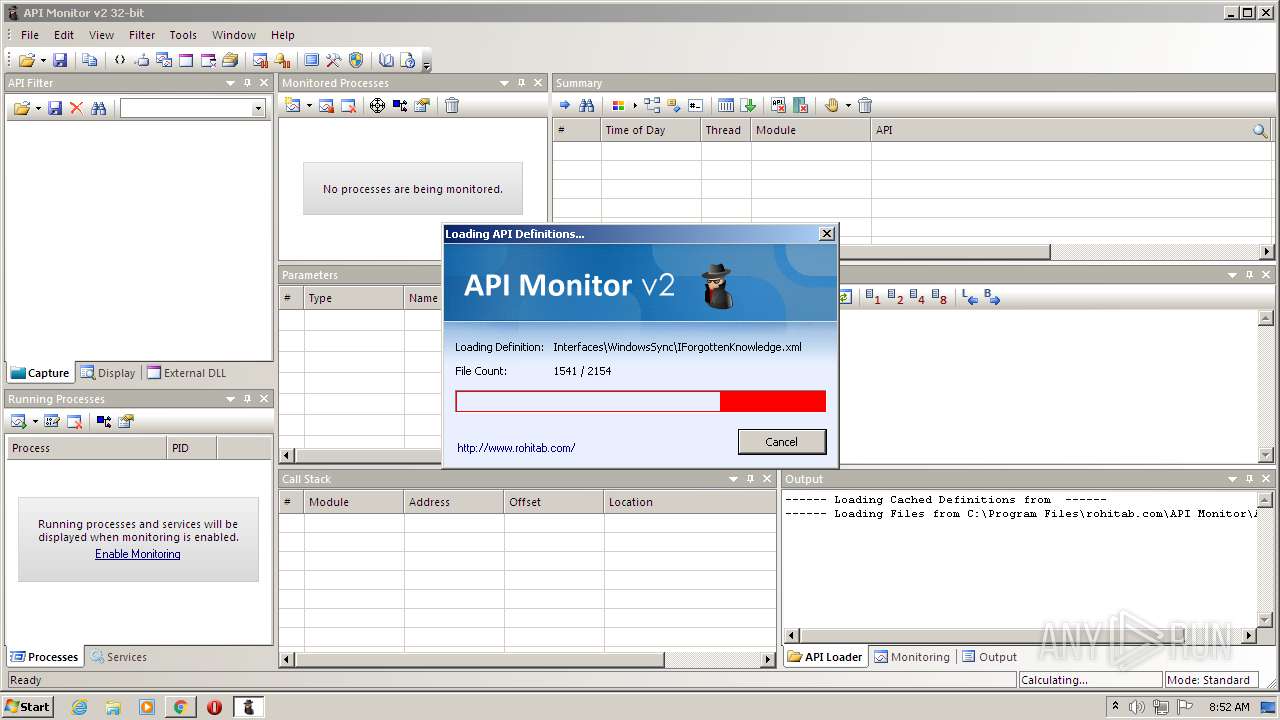Click the hand pause icon in Summary toolbar

coord(832,105)
